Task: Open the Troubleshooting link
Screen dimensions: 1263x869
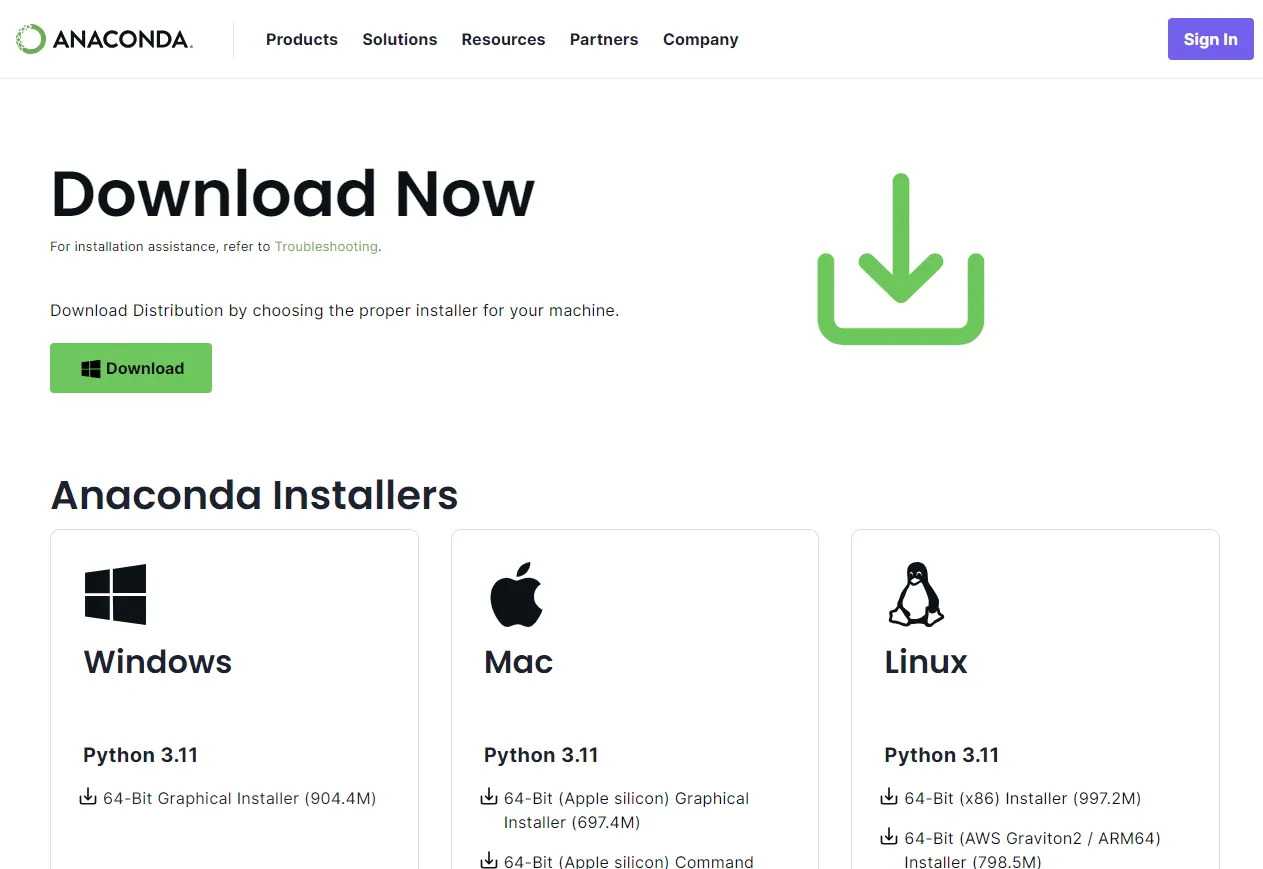Action: point(326,246)
